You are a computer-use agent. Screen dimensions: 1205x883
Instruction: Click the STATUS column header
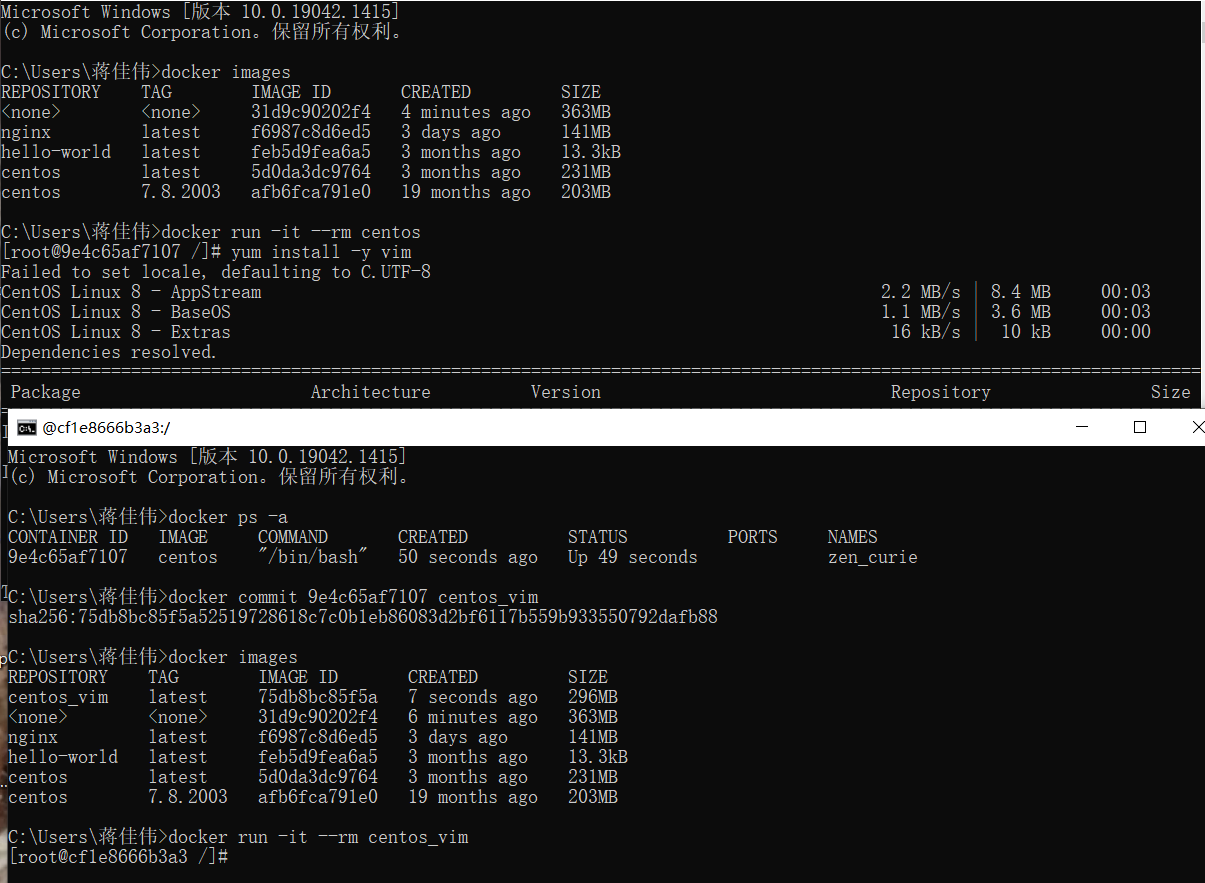tap(598, 537)
